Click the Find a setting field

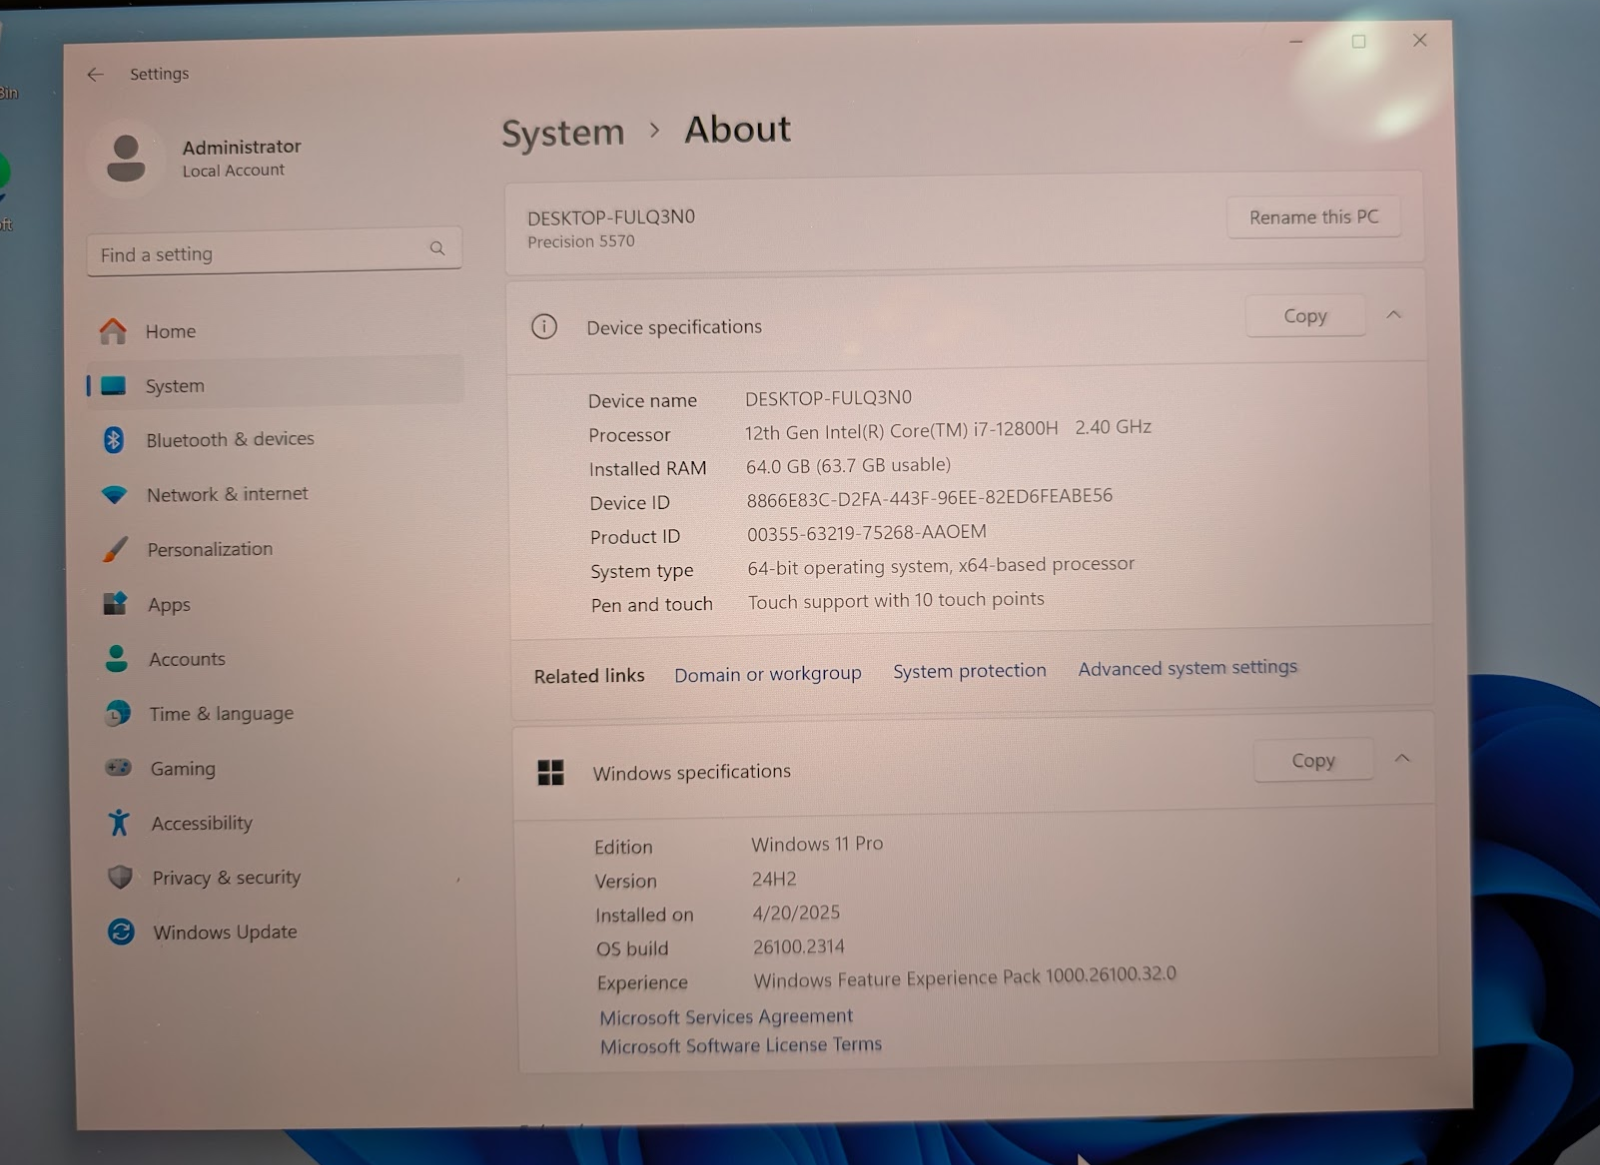point(274,251)
